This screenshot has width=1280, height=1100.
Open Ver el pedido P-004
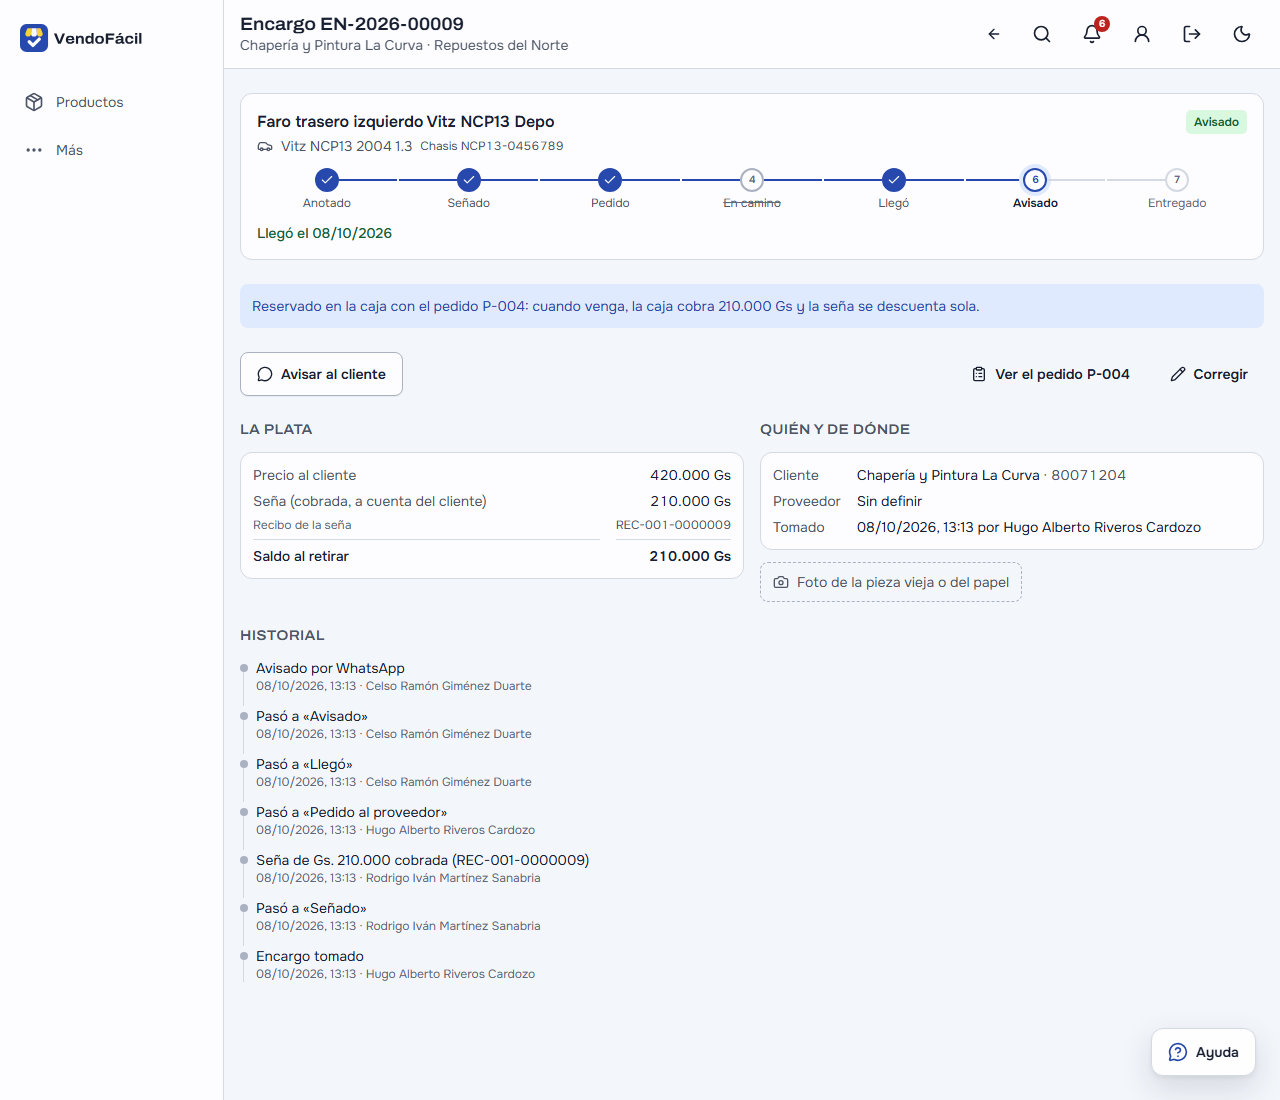coord(1051,374)
